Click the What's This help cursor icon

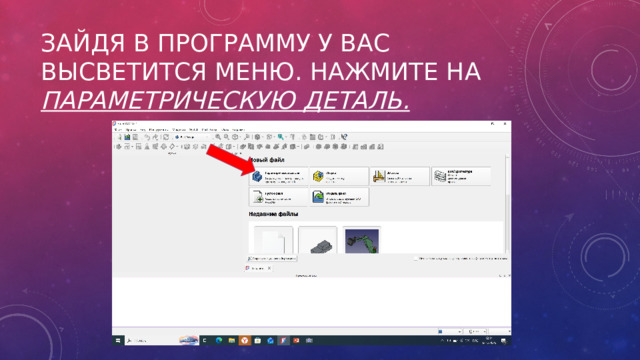344,137
